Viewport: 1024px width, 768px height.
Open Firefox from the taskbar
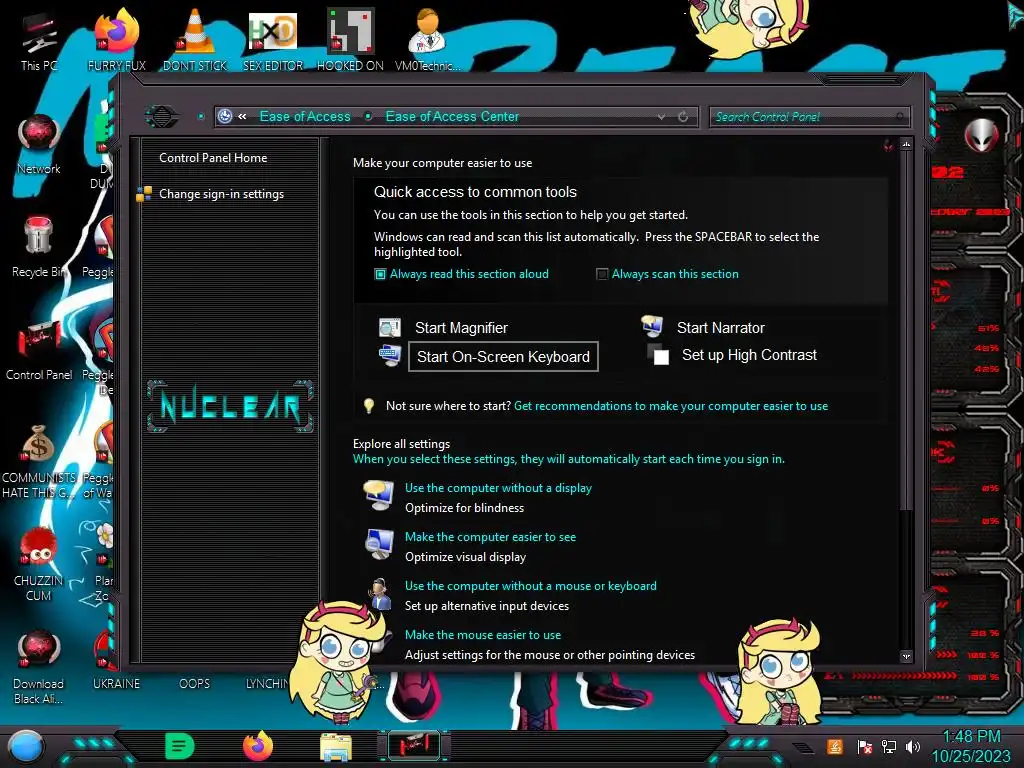coord(258,746)
